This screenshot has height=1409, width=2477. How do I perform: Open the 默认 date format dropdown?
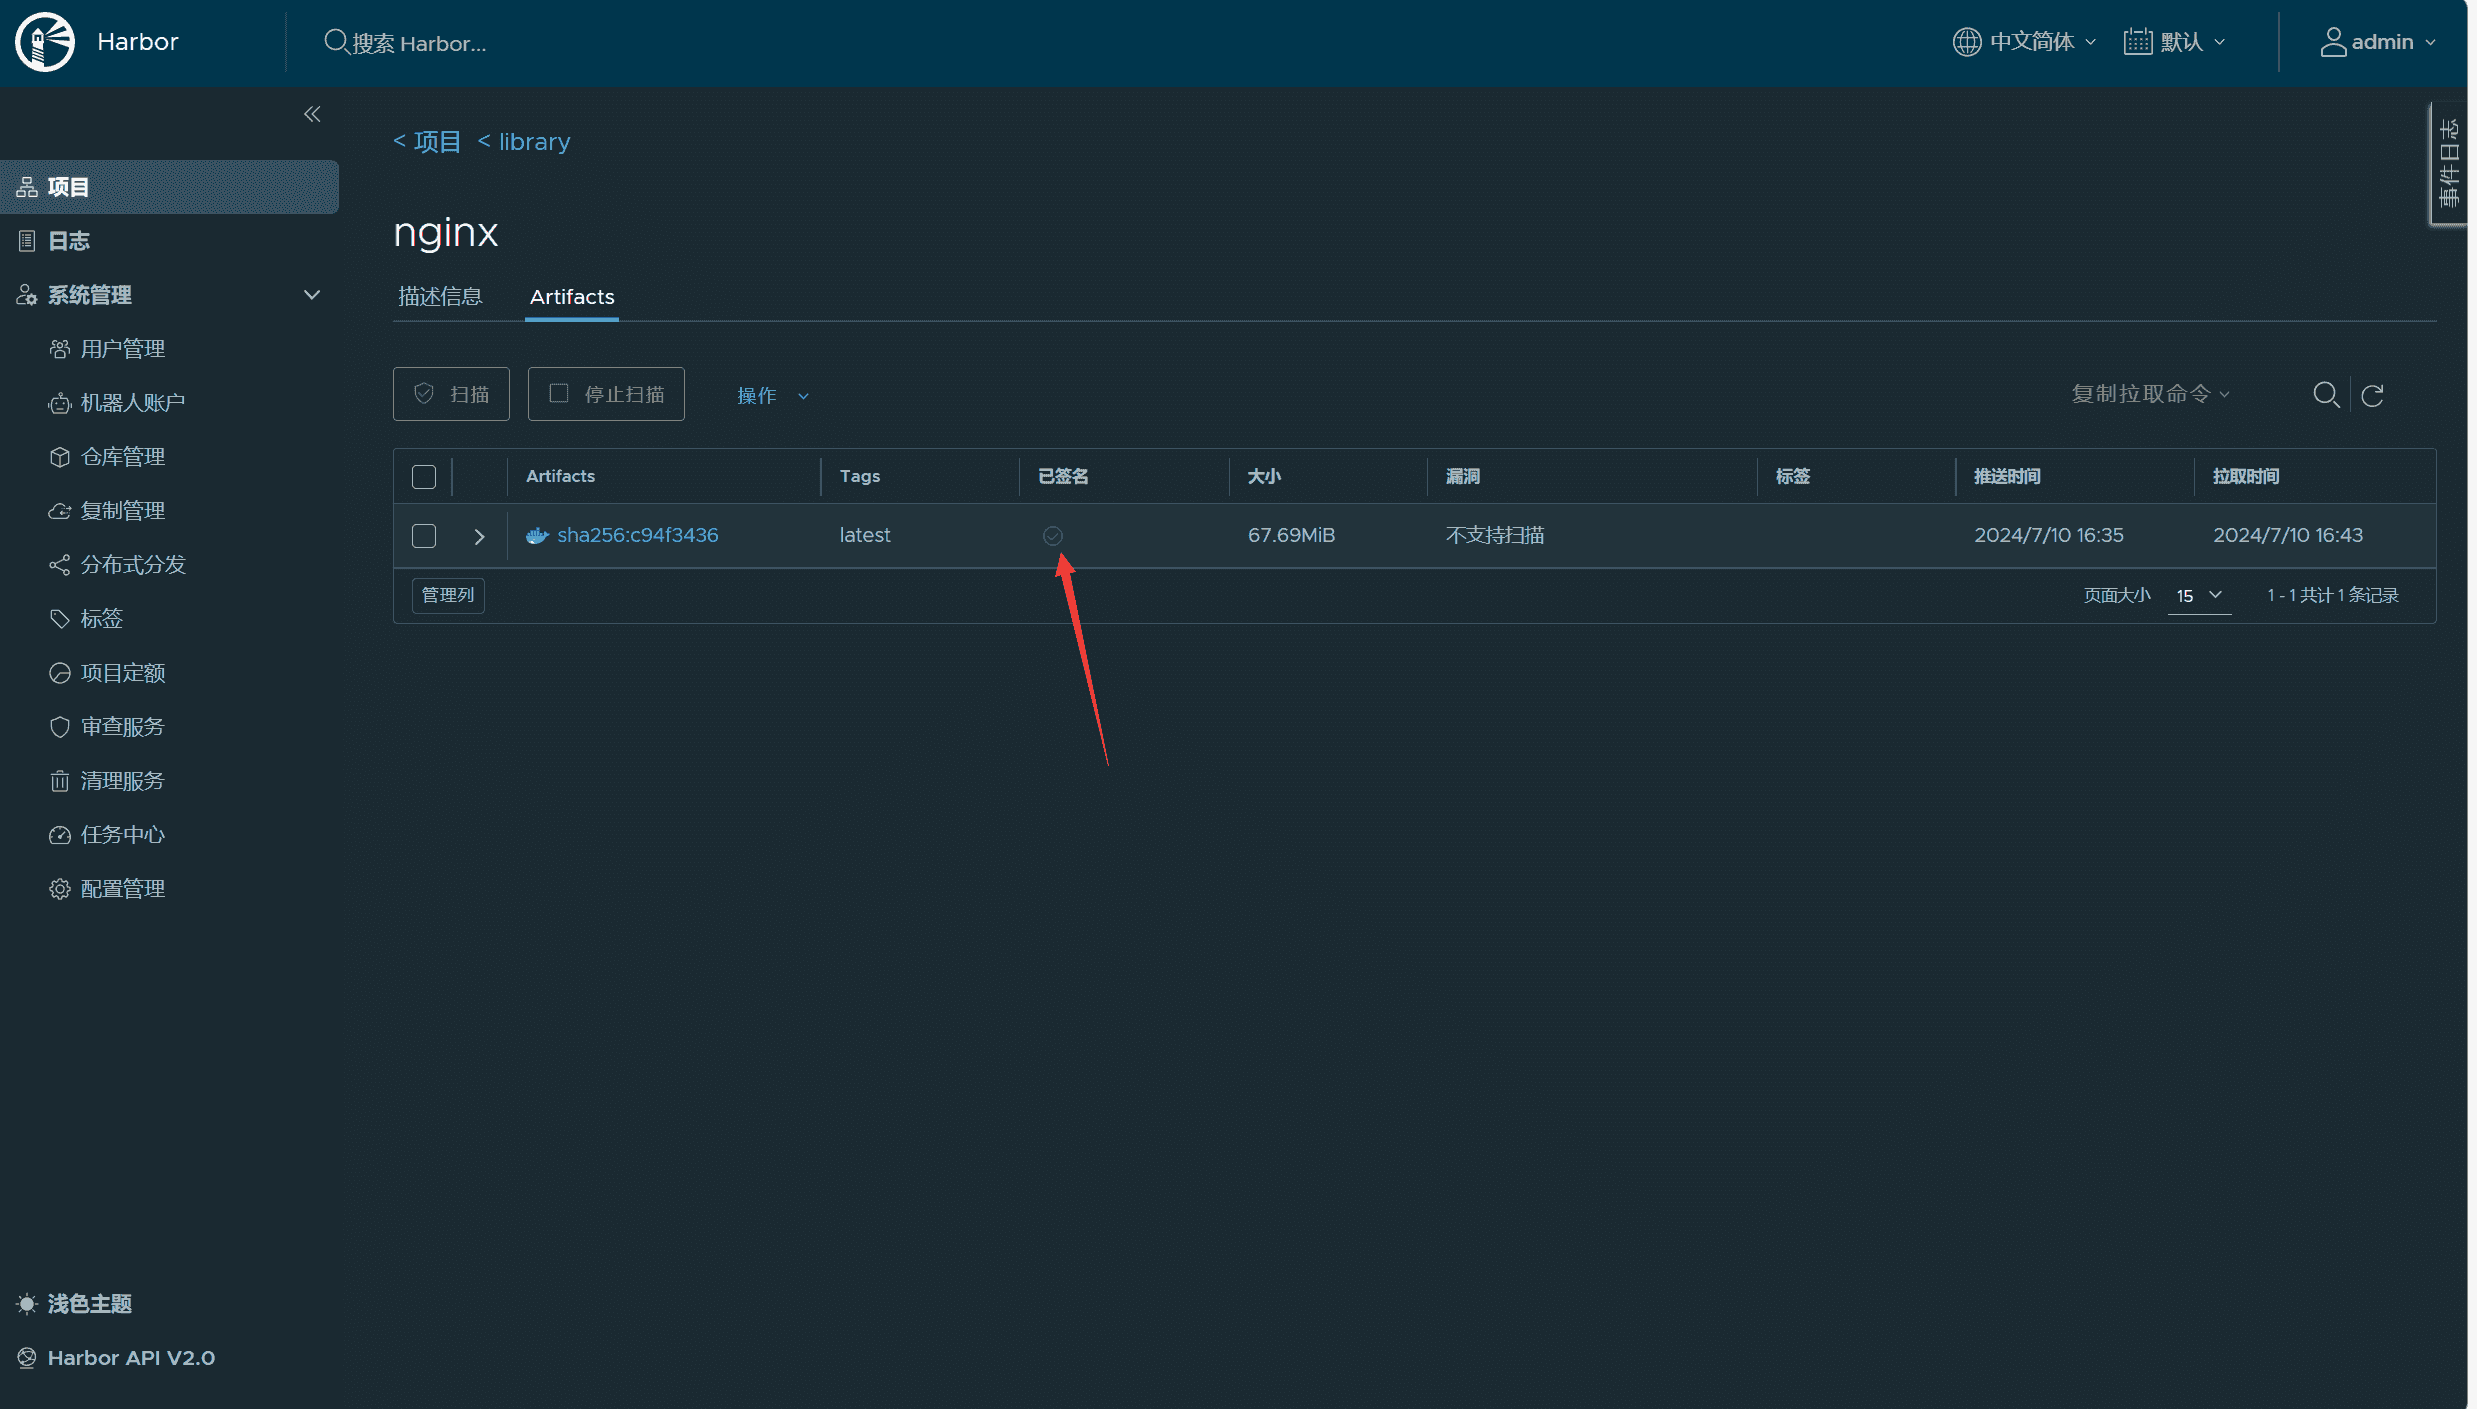tap(2175, 42)
